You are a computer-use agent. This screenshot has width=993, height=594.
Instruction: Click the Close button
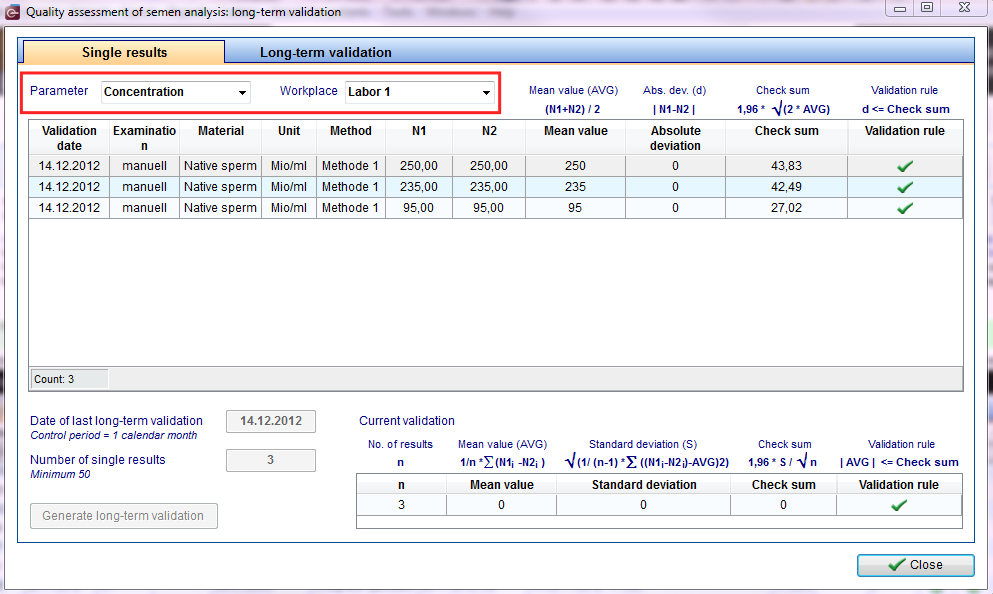click(x=915, y=565)
